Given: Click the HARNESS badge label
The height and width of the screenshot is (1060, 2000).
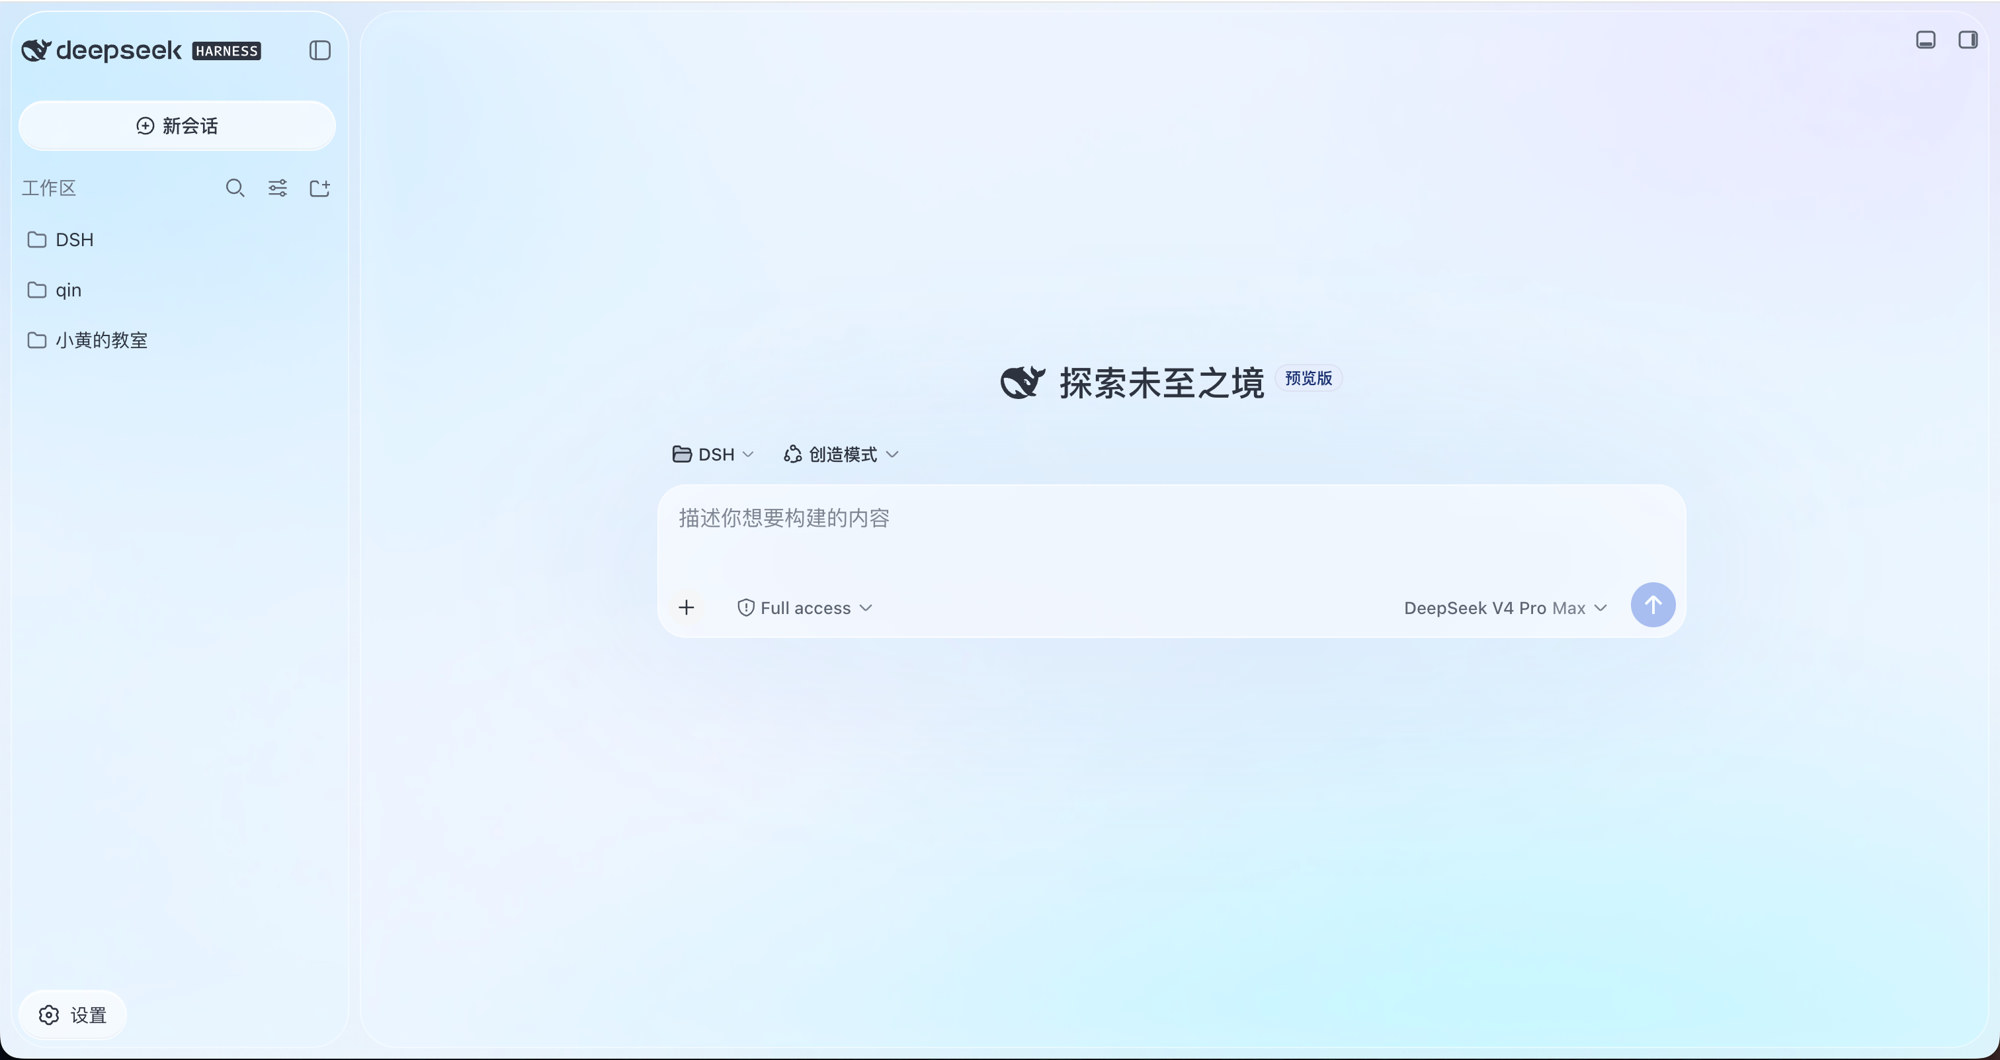Looking at the screenshot, I should [x=227, y=51].
